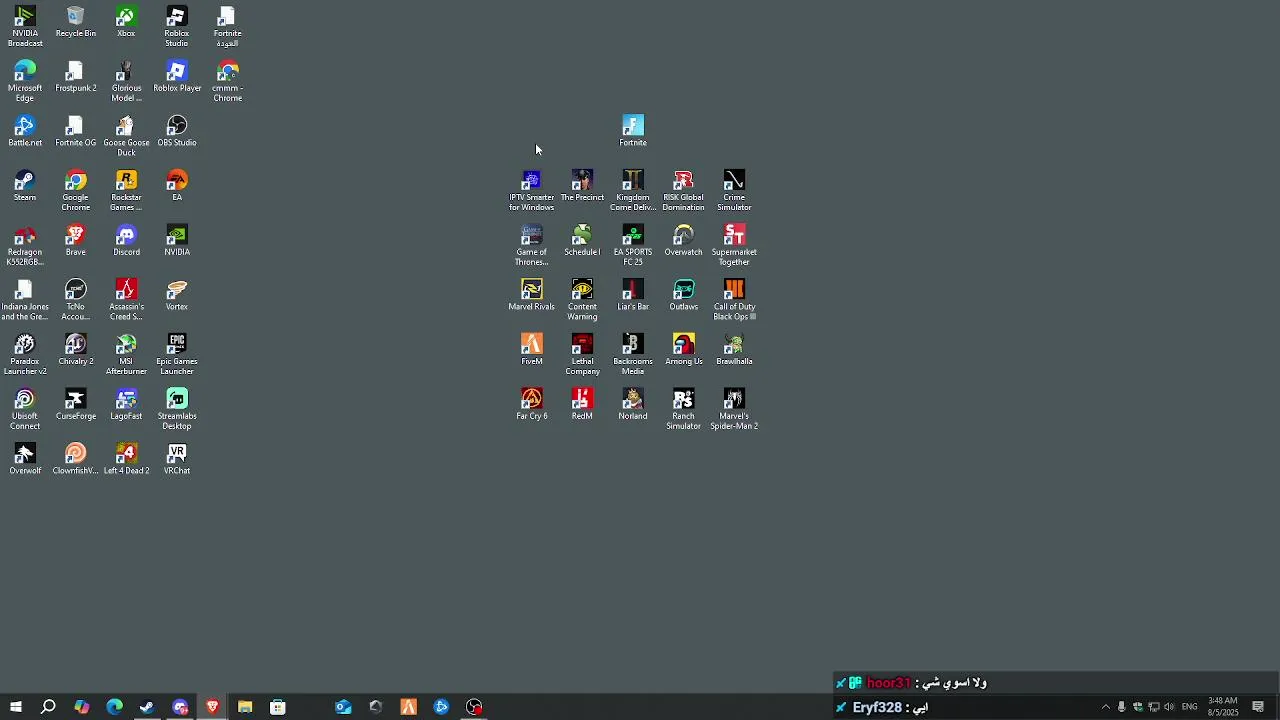Select the Marvel Rivals icon
1280x720 pixels.
point(531,295)
